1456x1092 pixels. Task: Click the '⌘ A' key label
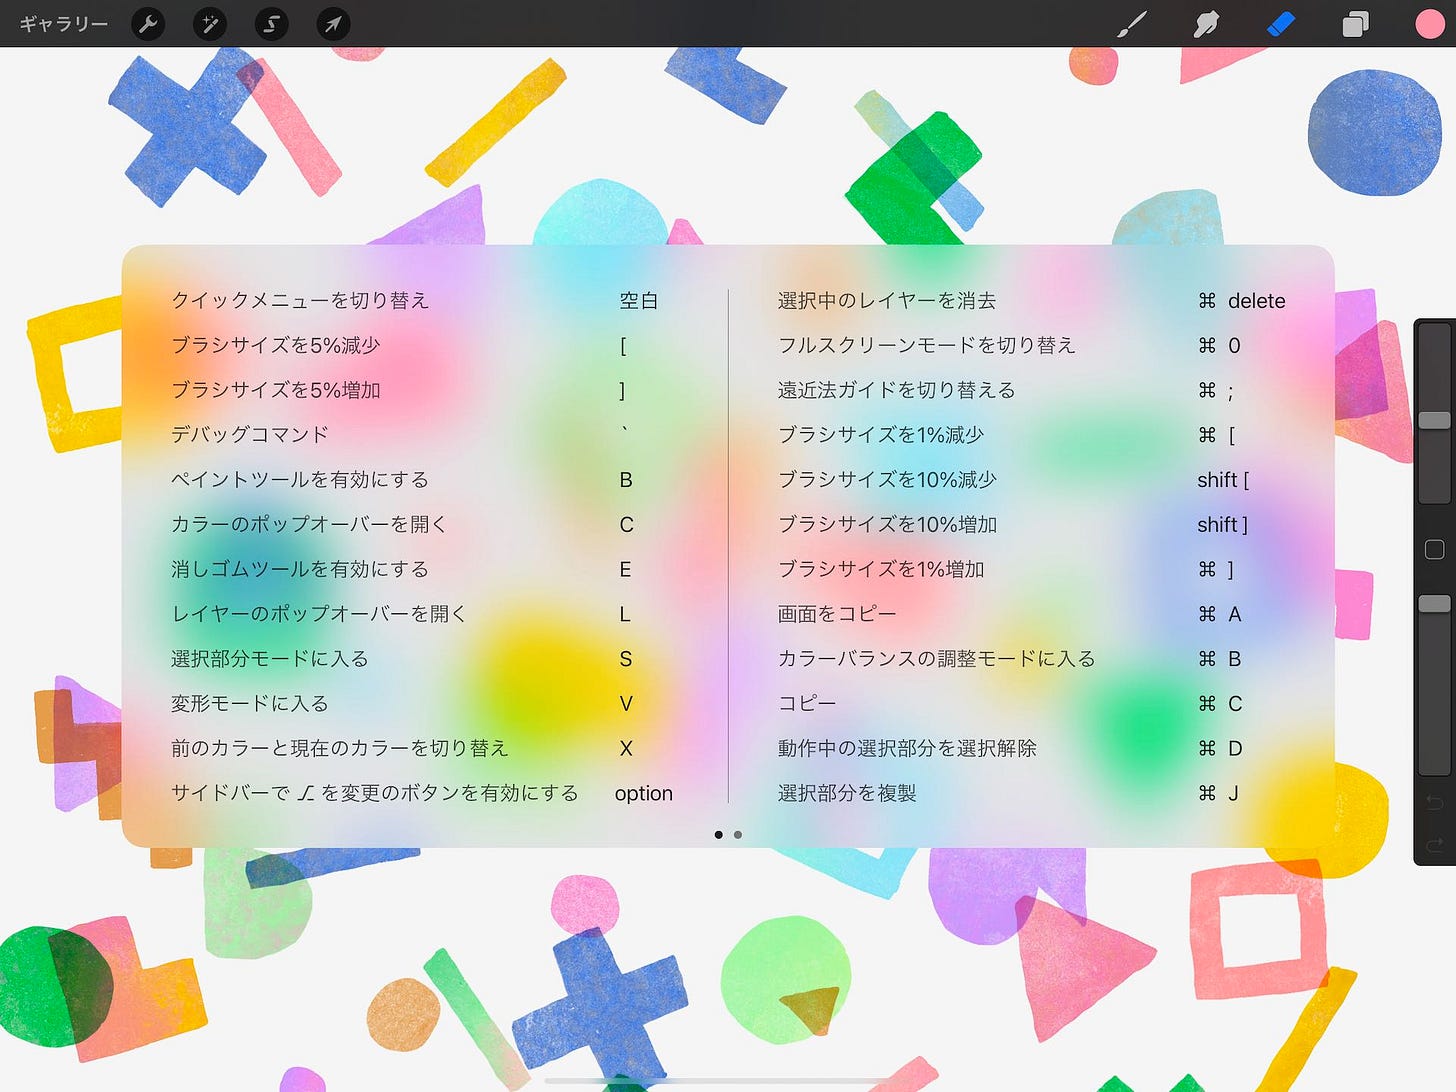tap(1220, 613)
